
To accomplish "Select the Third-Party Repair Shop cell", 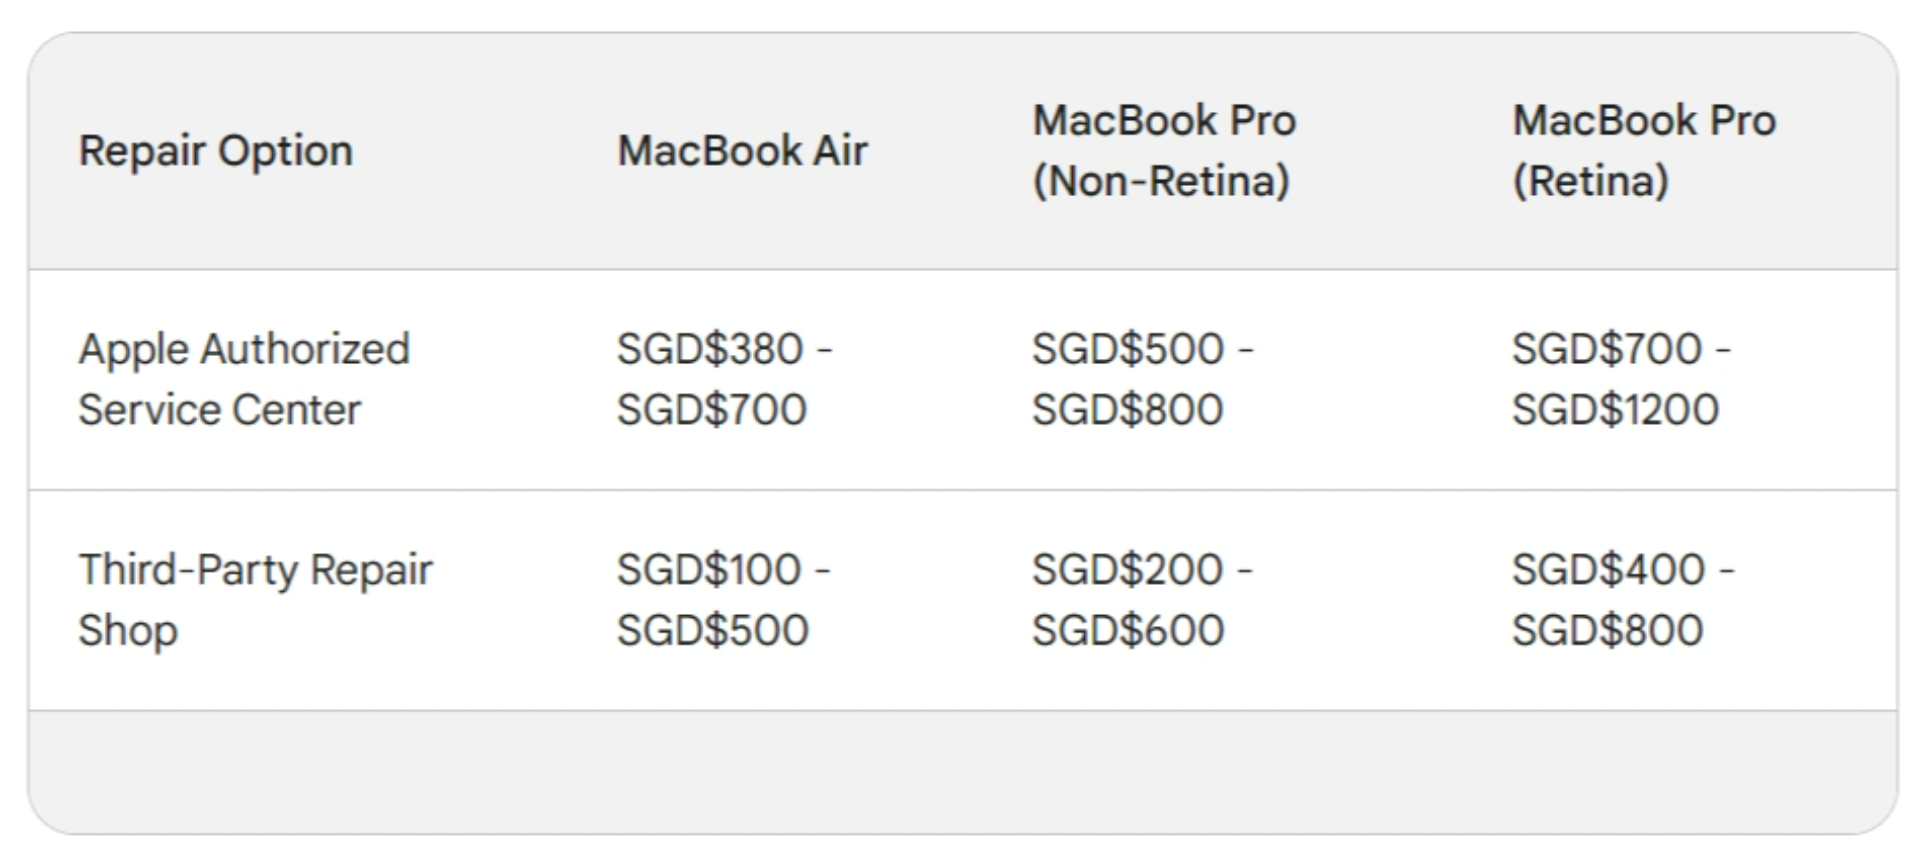I will click(x=255, y=600).
